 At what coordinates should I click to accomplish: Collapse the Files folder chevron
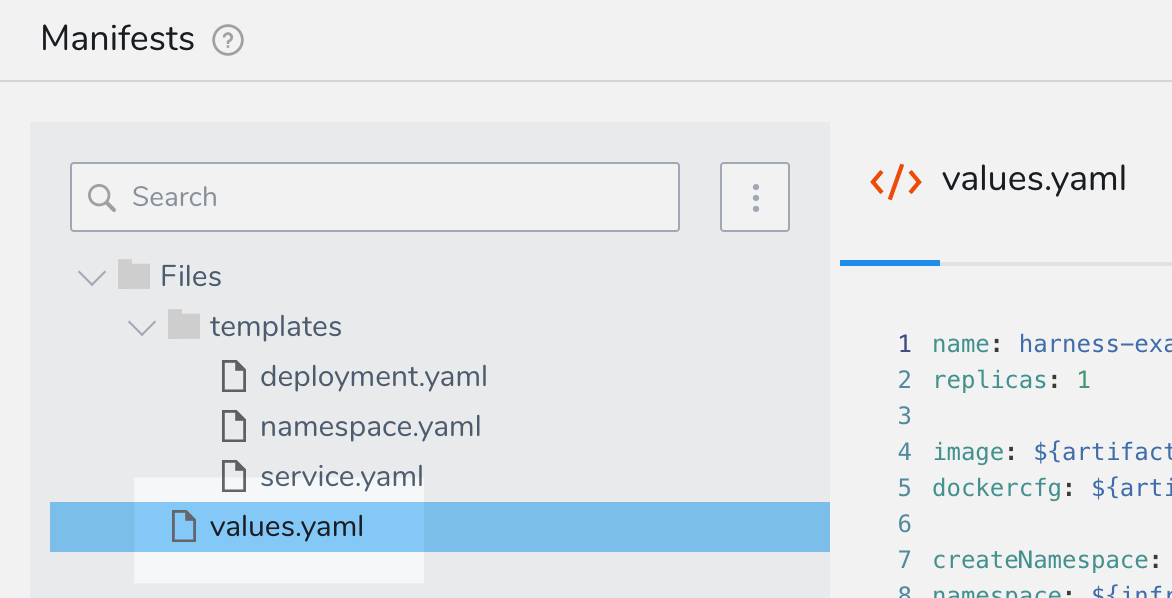pos(92,278)
